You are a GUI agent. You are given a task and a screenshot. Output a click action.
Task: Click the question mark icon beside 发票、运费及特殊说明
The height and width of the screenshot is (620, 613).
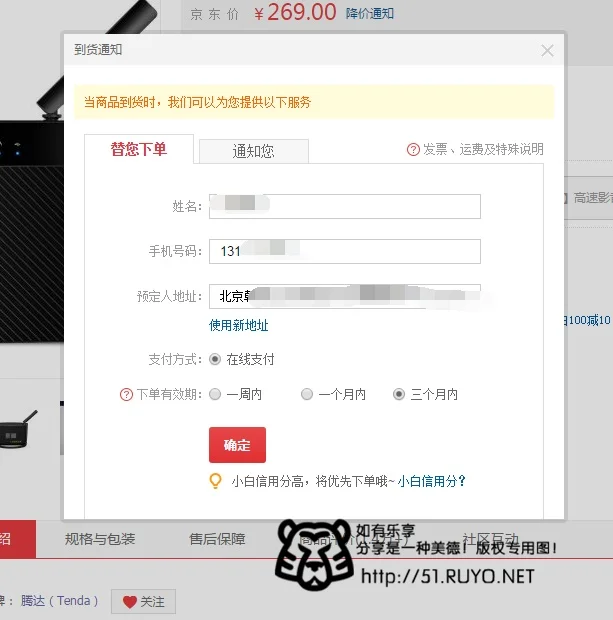click(x=413, y=149)
